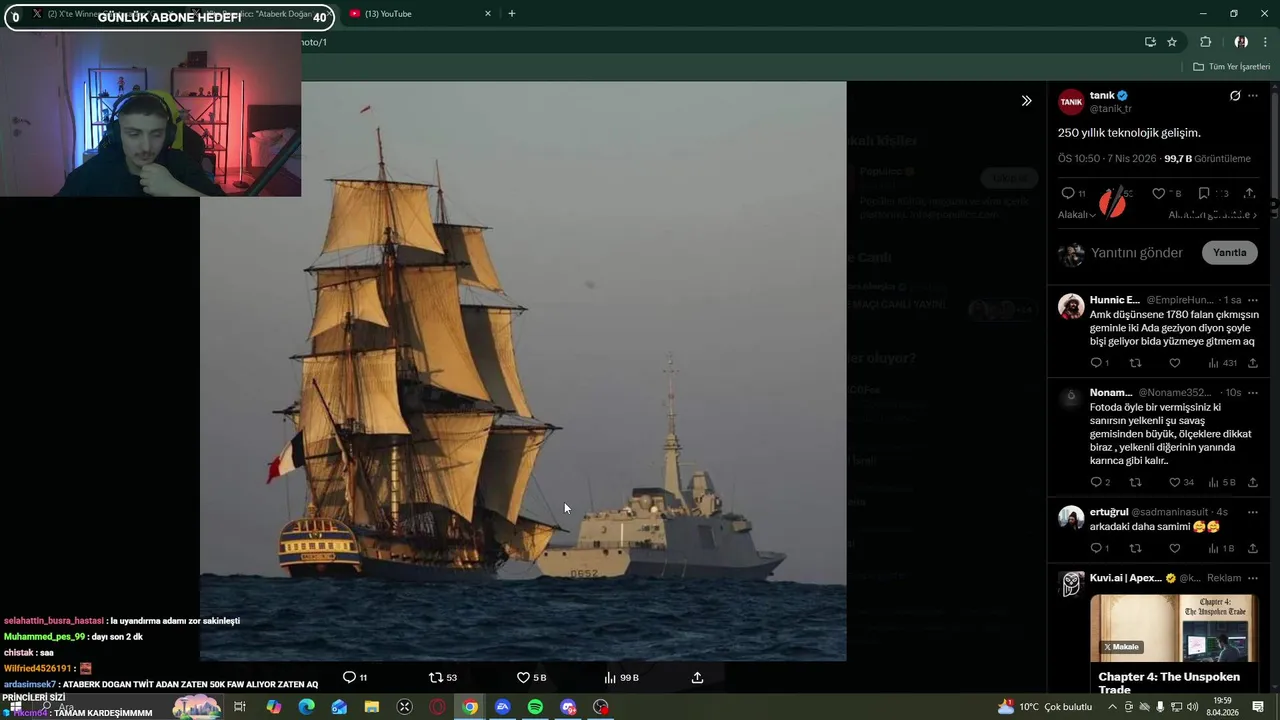This screenshot has width=1280, height=720.
Task: Click tweet timestamp ÖS 10:50 · 7 Nis 2026
Action: coord(1107,159)
